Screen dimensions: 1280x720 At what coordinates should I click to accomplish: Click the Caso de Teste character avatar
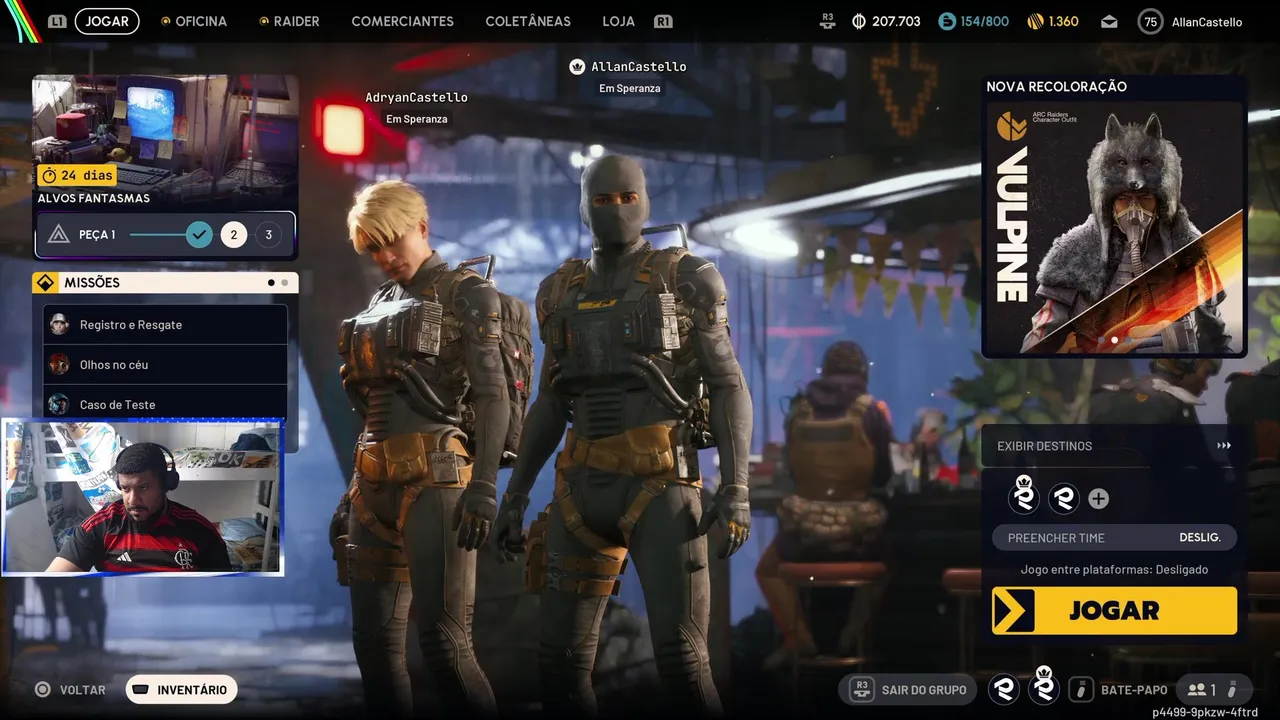tap(60, 404)
